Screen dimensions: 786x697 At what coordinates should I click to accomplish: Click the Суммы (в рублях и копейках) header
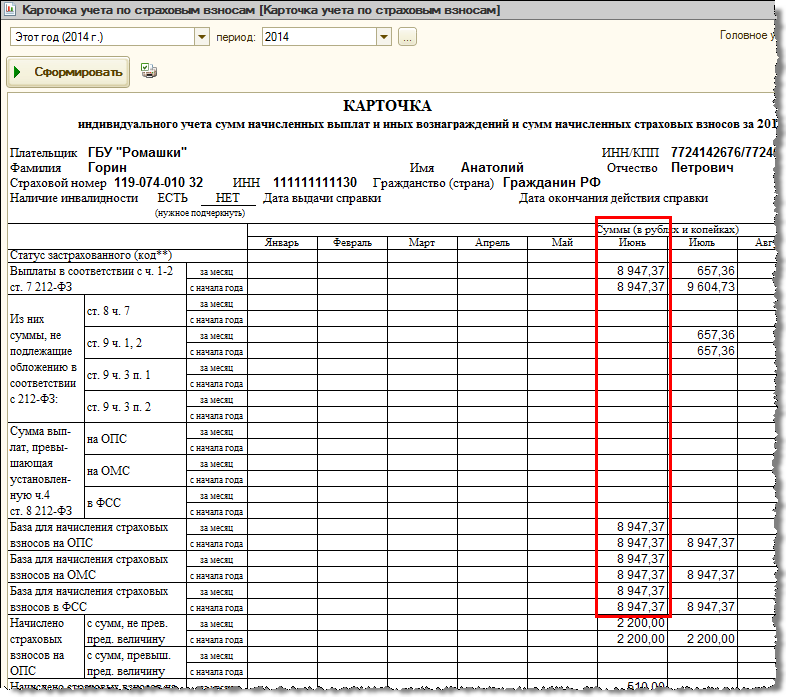pyautogui.click(x=667, y=230)
